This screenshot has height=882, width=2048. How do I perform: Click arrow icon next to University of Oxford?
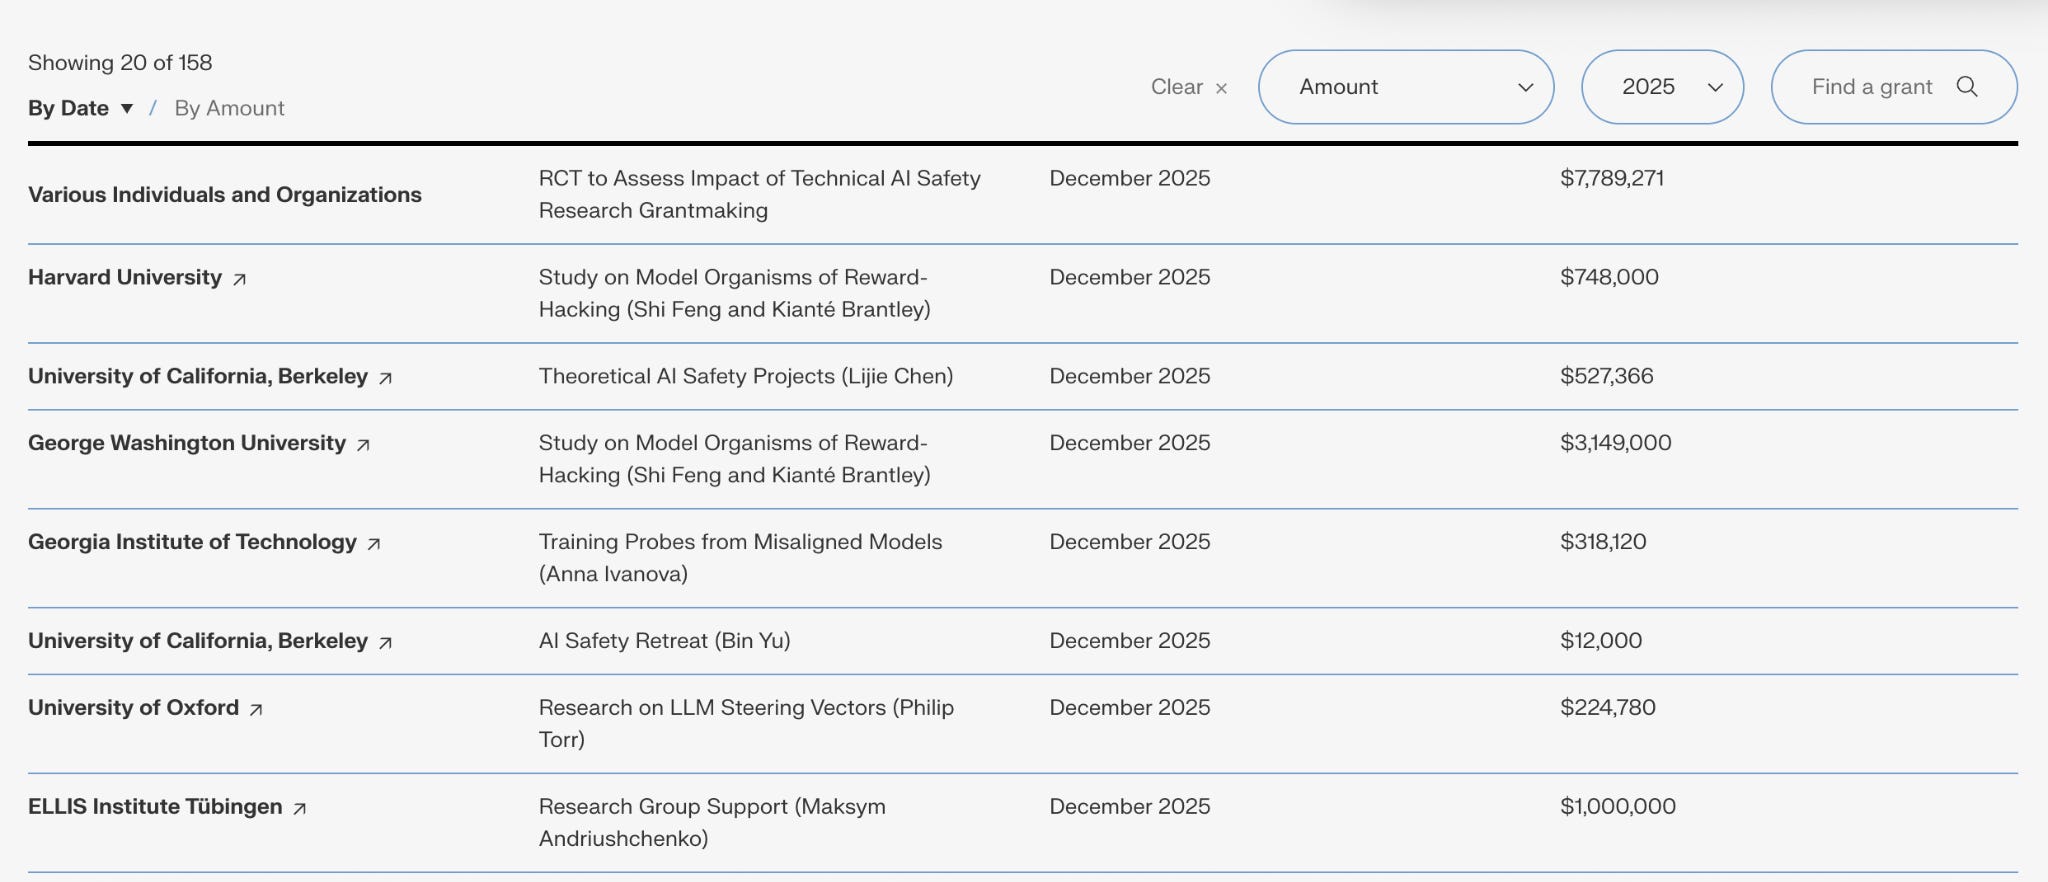tap(256, 710)
